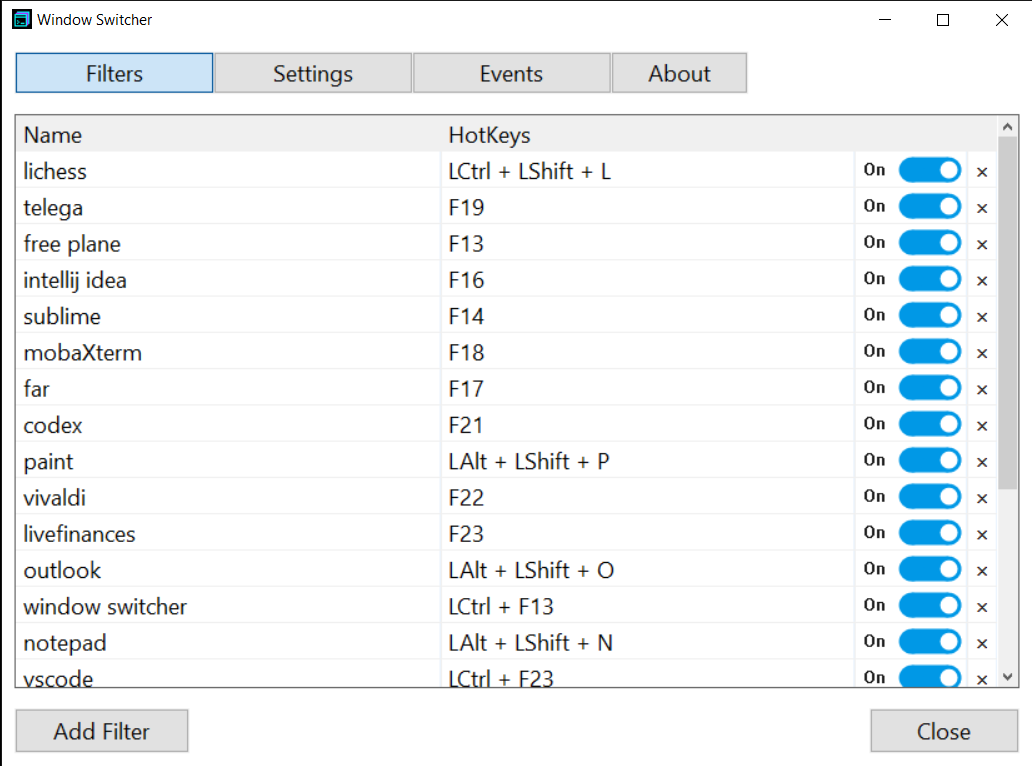Select the intellij idea name cell
Viewport: 1032px width, 766px height.
[x=228, y=280]
